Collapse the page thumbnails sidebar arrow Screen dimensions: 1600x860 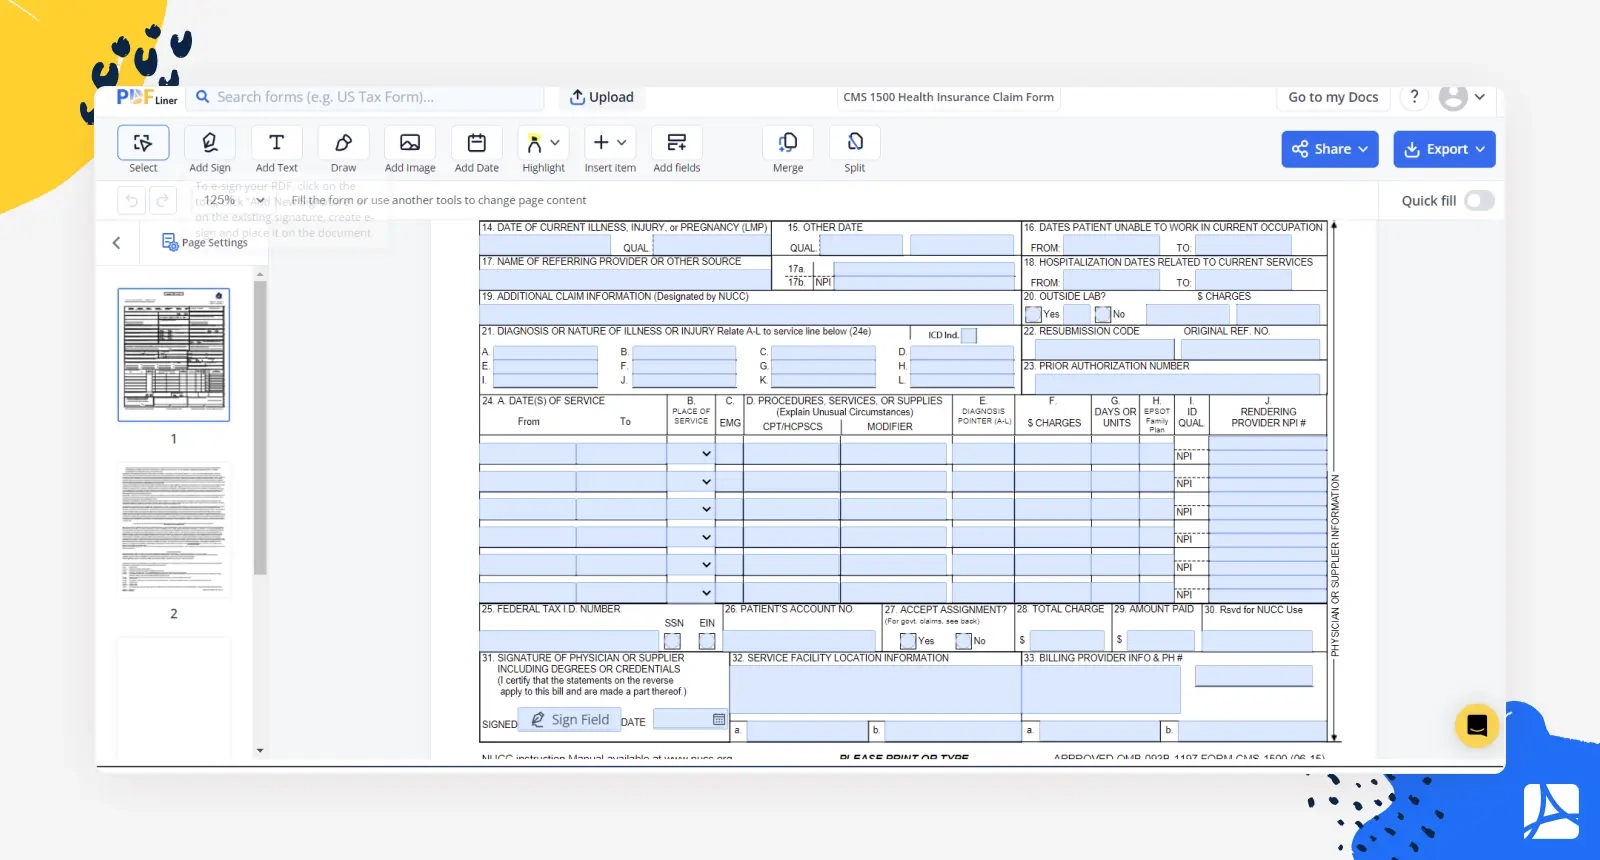click(117, 243)
